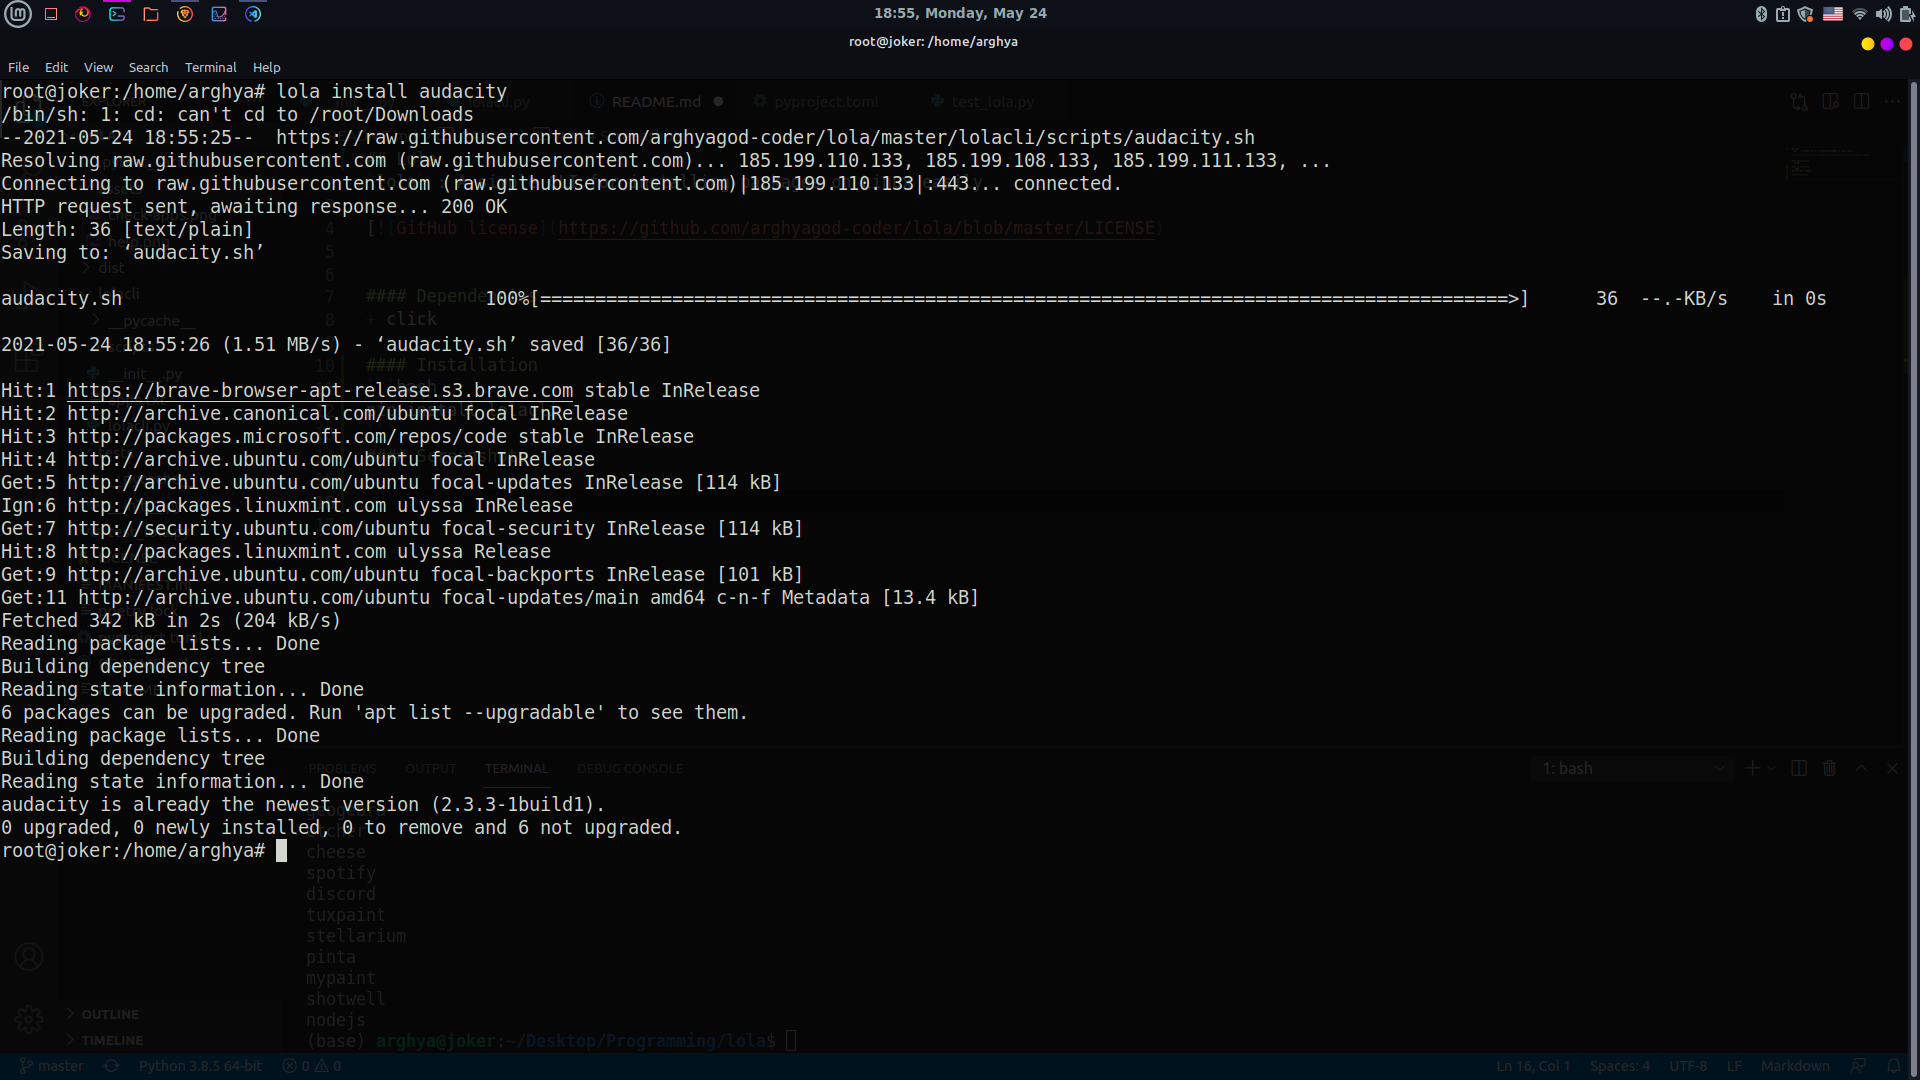Open the Terminal menu
Image resolution: width=1920 pixels, height=1080 pixels.
click(210, 67)
